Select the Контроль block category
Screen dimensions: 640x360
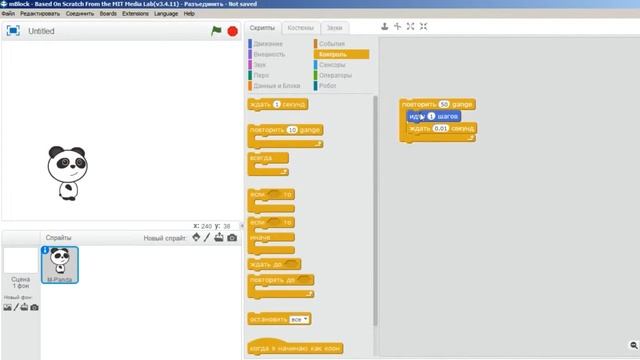[341, 54]
